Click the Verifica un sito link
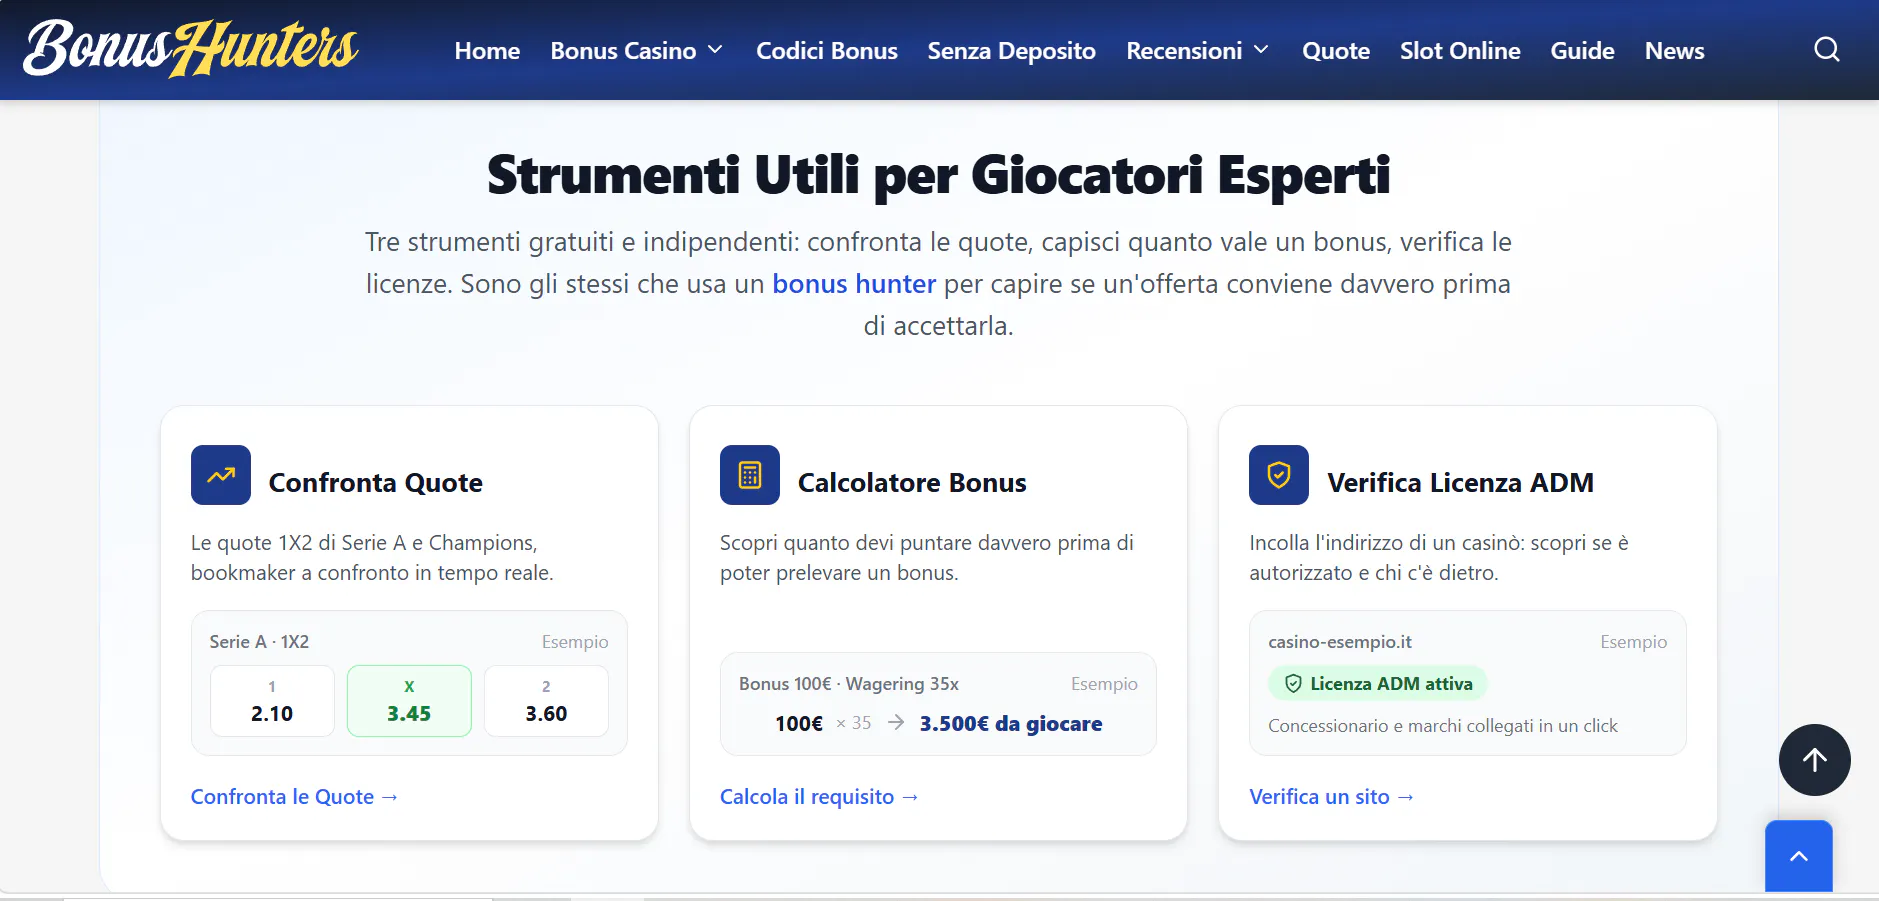This screenshot has width=1879, height=901. 1331,797
